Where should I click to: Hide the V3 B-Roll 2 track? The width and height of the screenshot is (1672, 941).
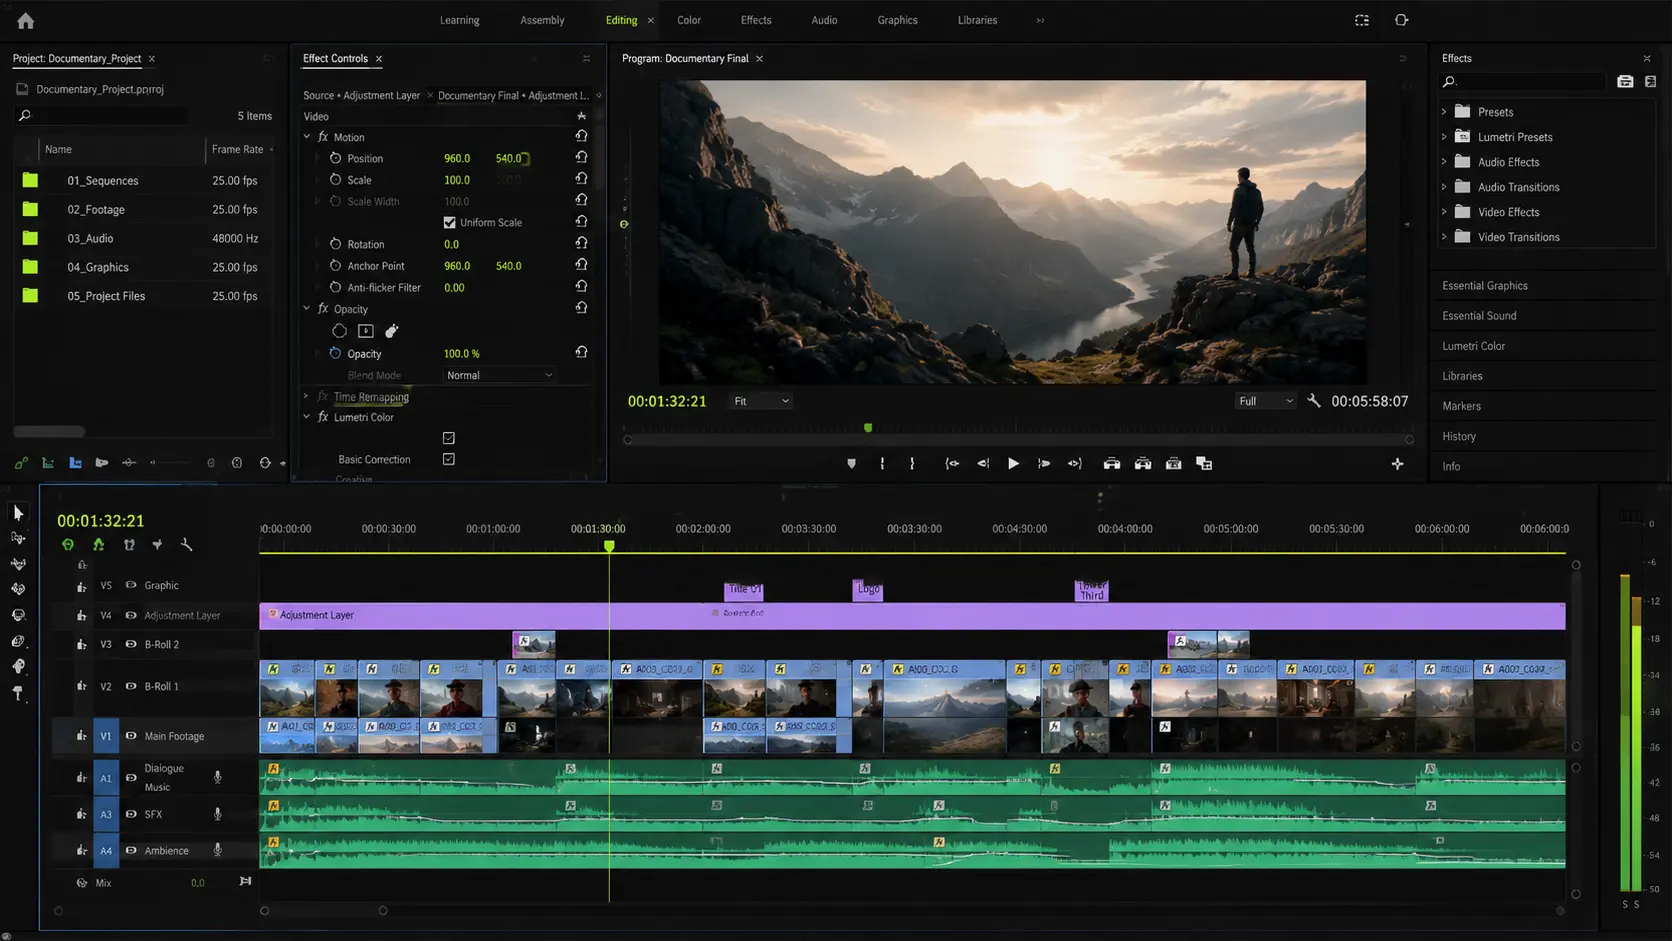click(130, 645)
